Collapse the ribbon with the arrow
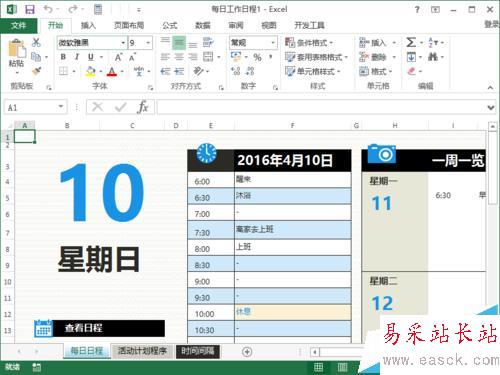 point(490,87)
